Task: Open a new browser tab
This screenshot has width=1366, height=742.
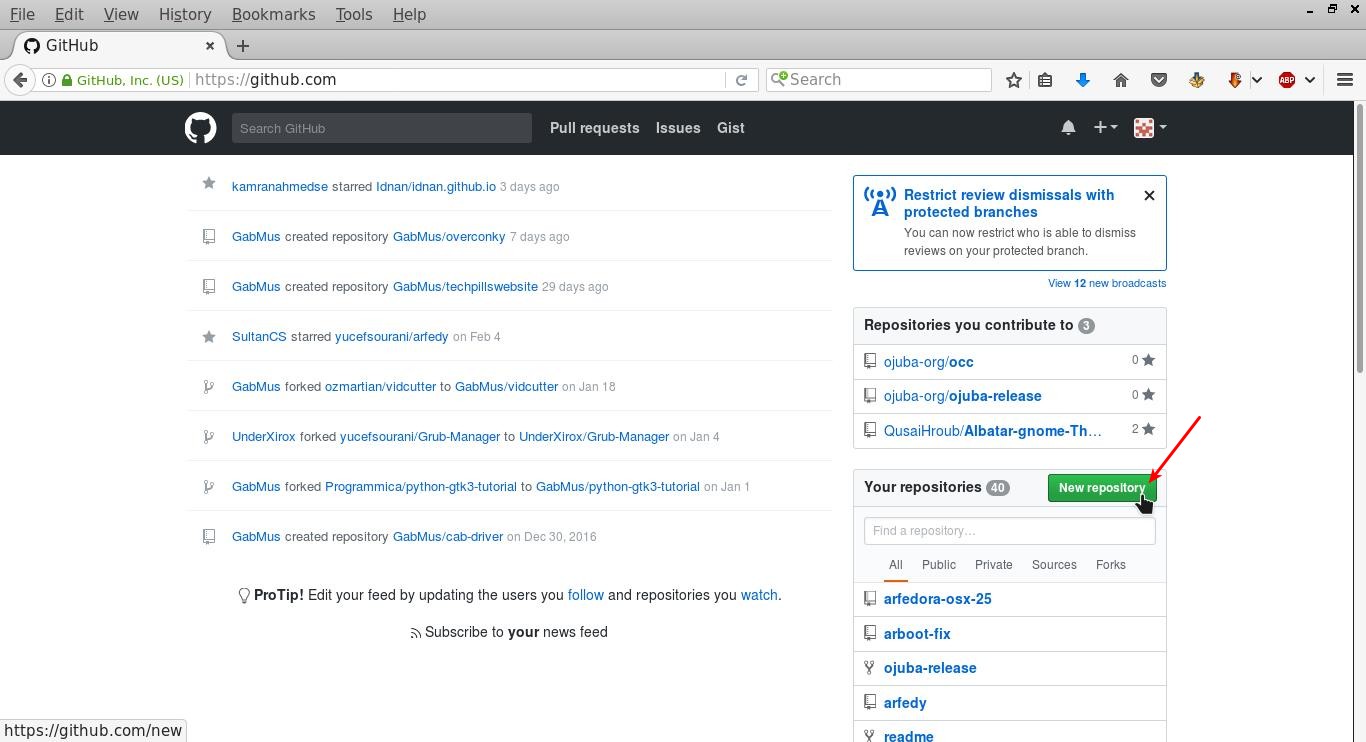Action: click(242, 46)
